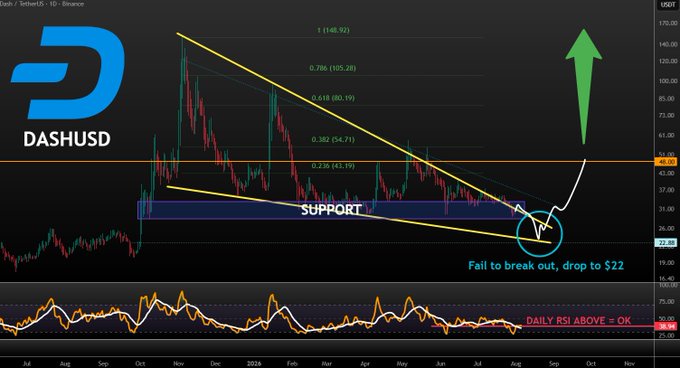Click the 43.00 price axis label
Viewport: 680px width, 368px height.
coord(668,173)
